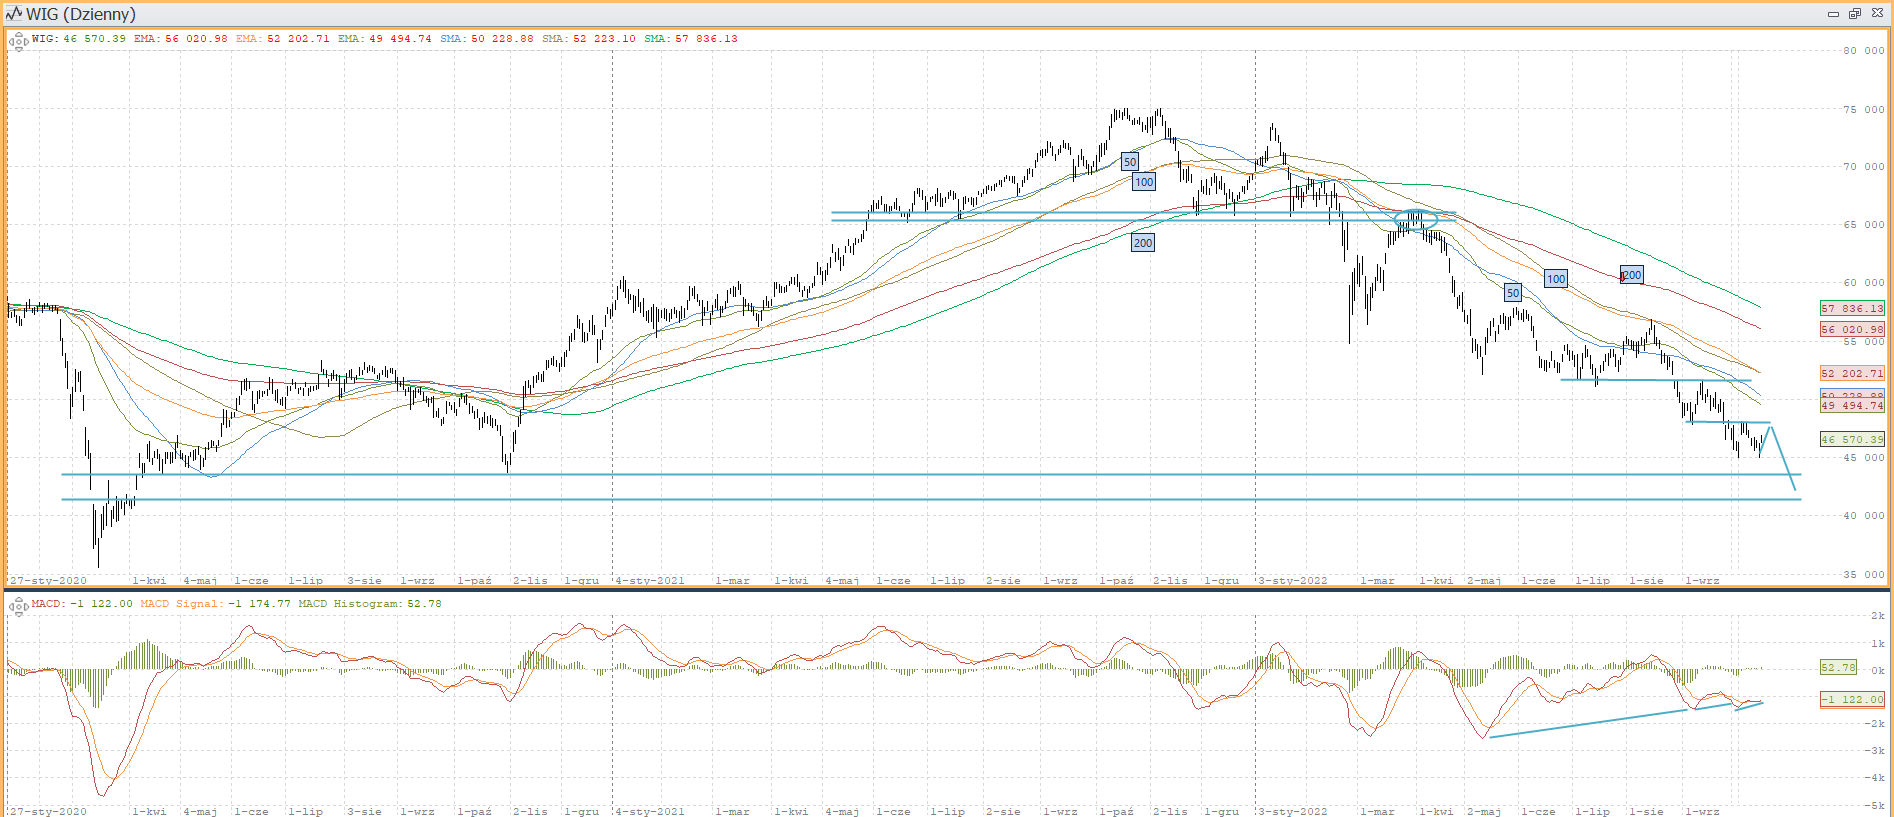This screenshot has width=1894, height=817.
Task: Click the '200' label below the price peak
Action: click(1143, 243)
